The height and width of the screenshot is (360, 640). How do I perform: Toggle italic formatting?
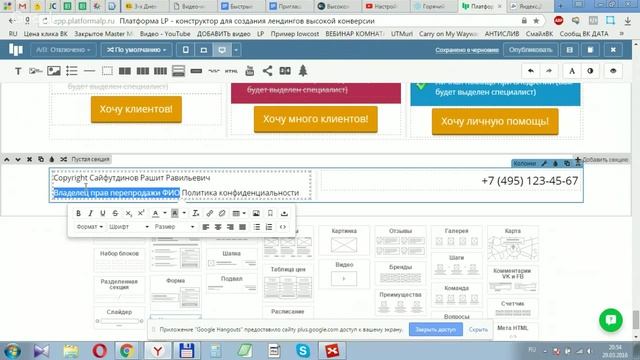91,213
